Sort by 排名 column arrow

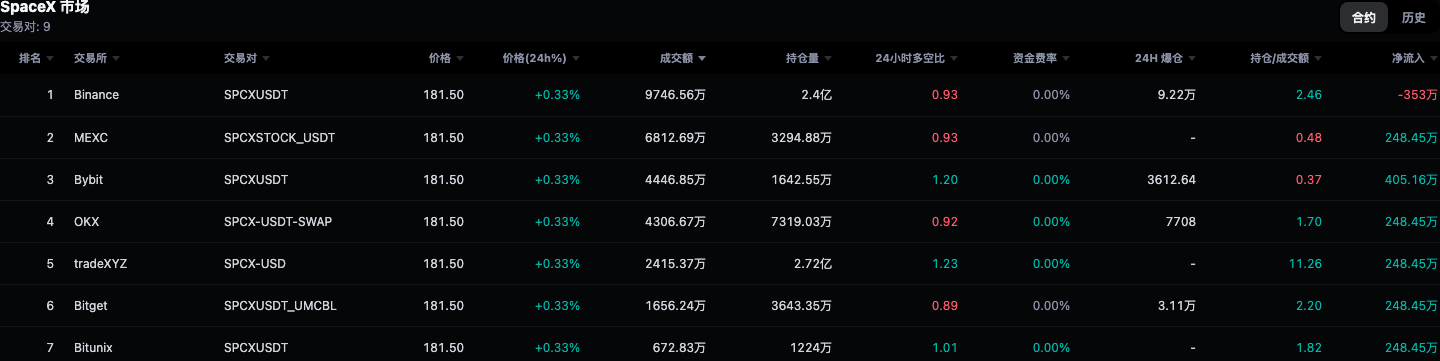coord(51,59)
